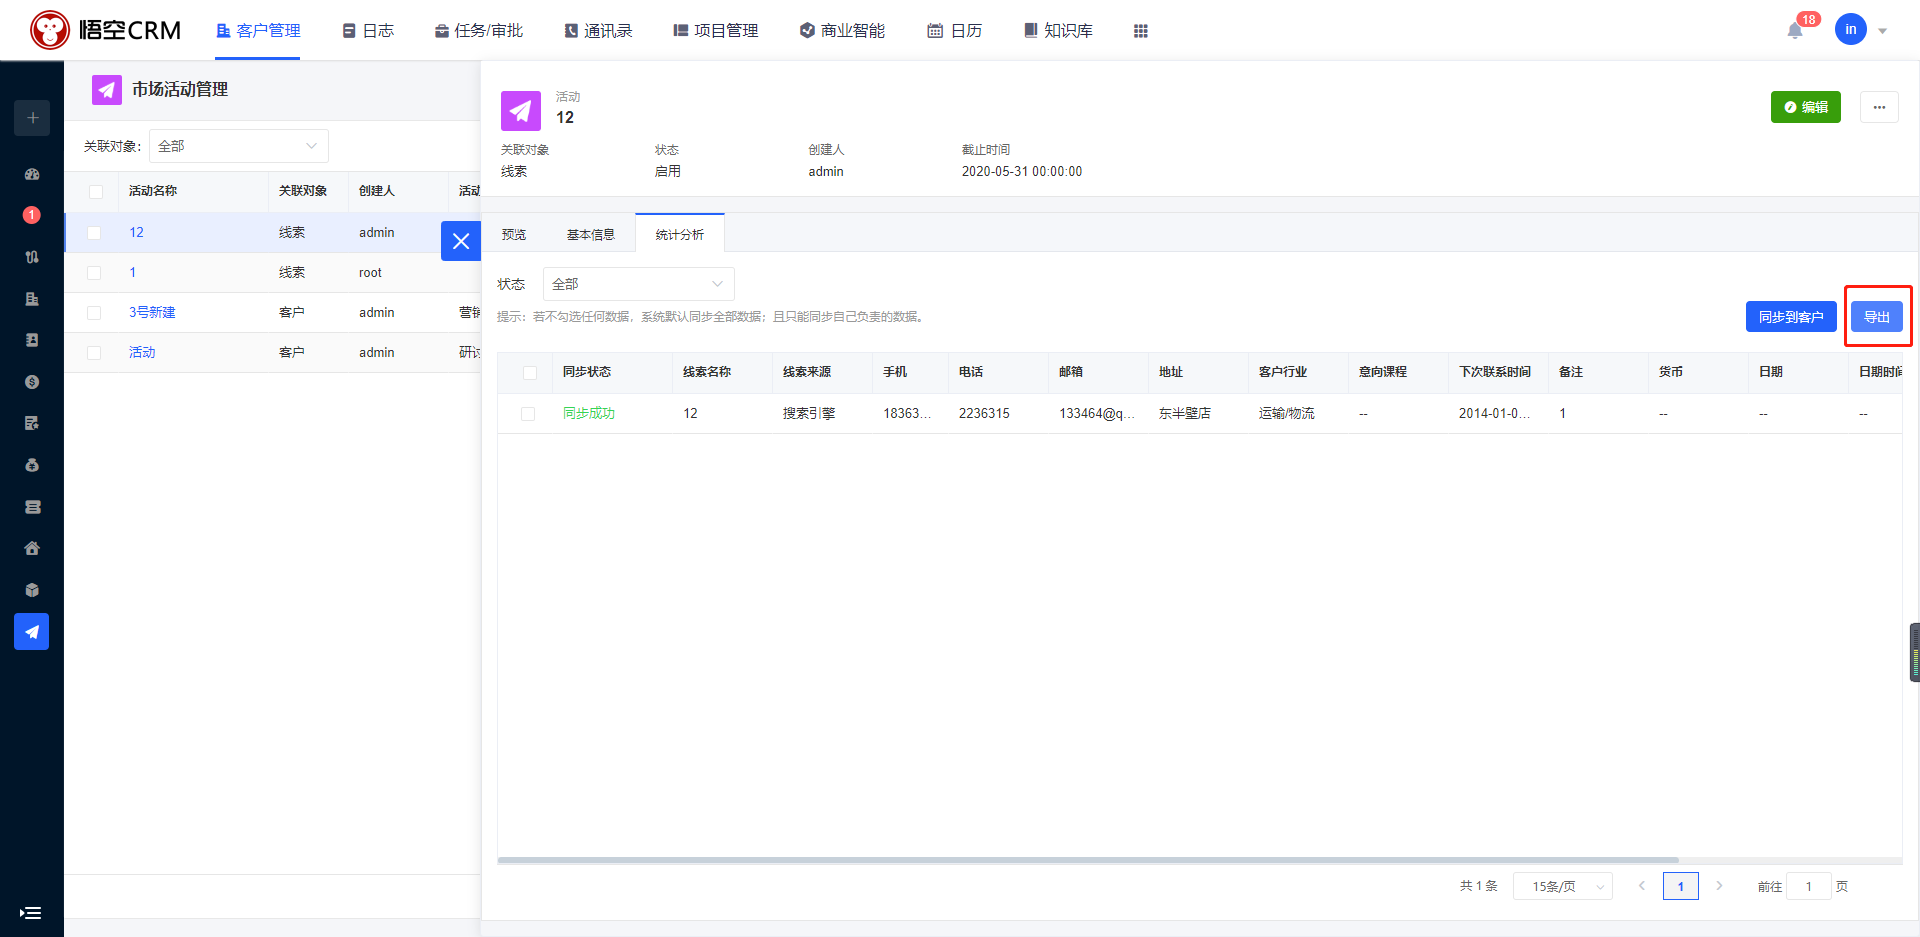Image resolution: width=1920 pixels, height=937 pixels.
Task: Click the quick-create plus button in sidebar
Action: pos(32,118)
